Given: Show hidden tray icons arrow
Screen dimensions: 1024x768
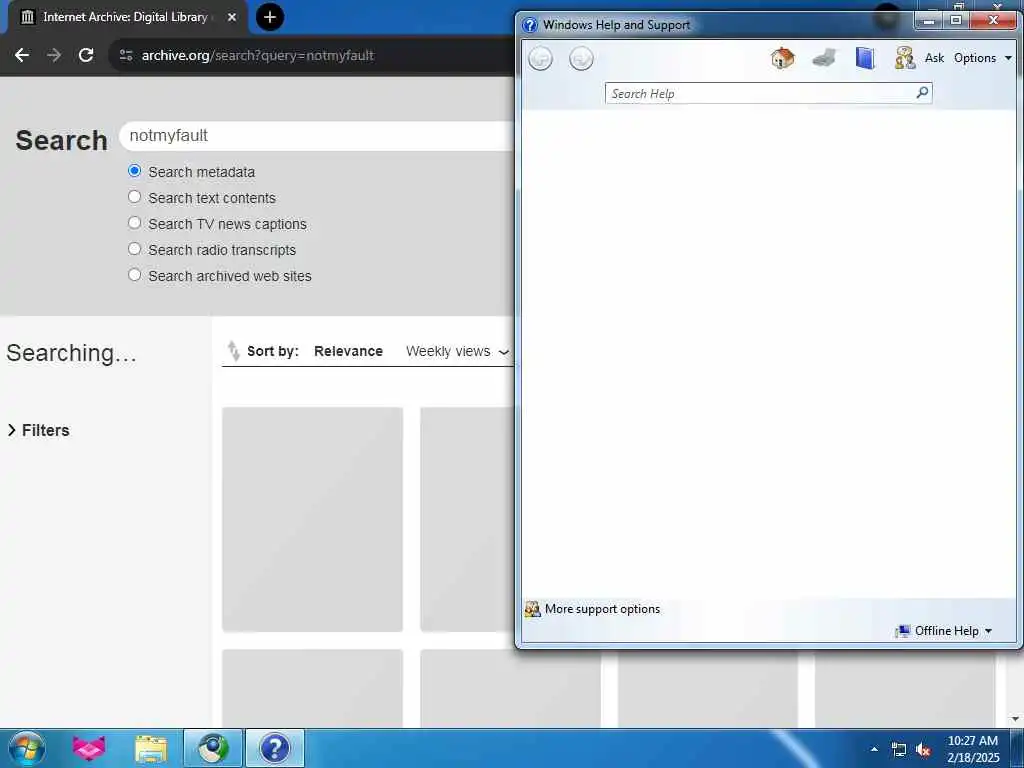Looking at the screenshot, I should 874,749.
